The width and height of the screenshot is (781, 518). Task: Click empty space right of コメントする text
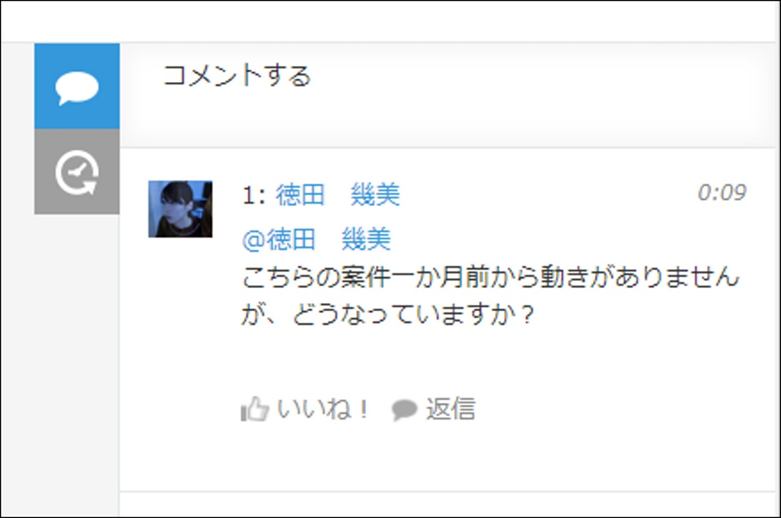(538, 77)
